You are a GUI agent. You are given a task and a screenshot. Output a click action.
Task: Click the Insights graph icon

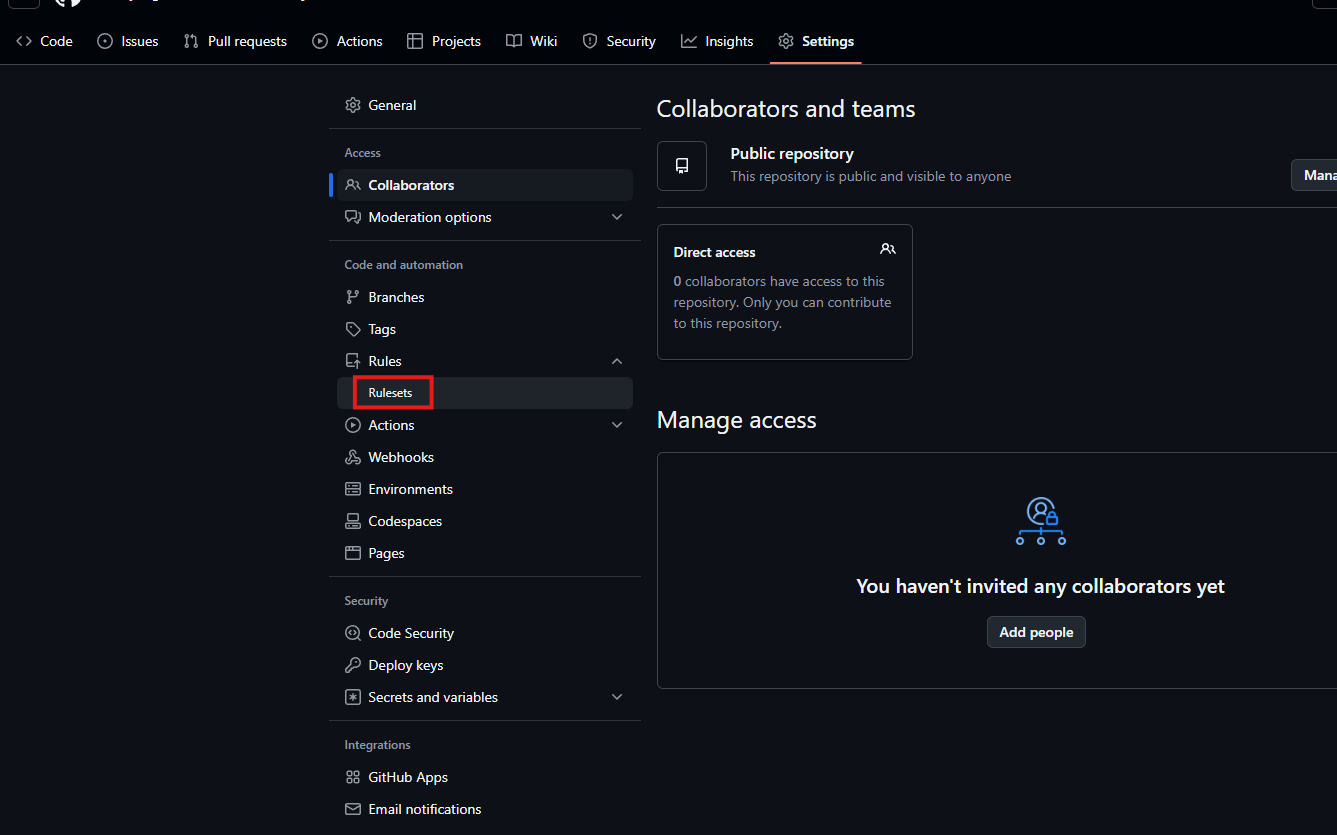[x=689, y=41]
